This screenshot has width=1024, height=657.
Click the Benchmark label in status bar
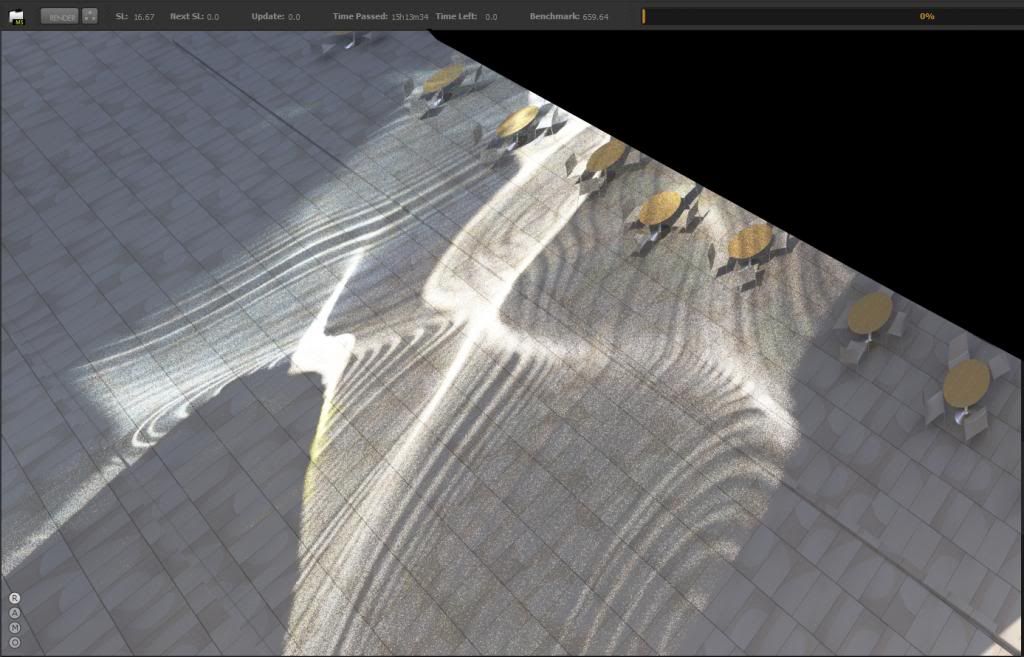click(x=554, y=17)
